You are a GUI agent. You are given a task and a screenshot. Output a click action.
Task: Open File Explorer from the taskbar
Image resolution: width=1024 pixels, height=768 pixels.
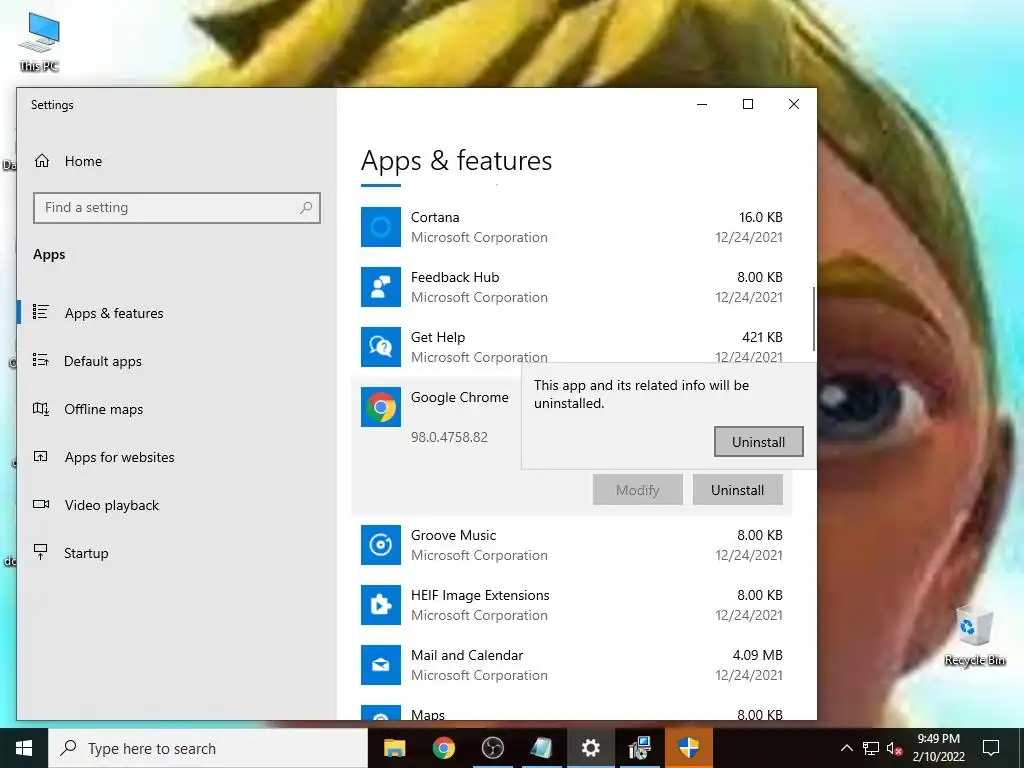pyautogui.click(x=394, y=748)
